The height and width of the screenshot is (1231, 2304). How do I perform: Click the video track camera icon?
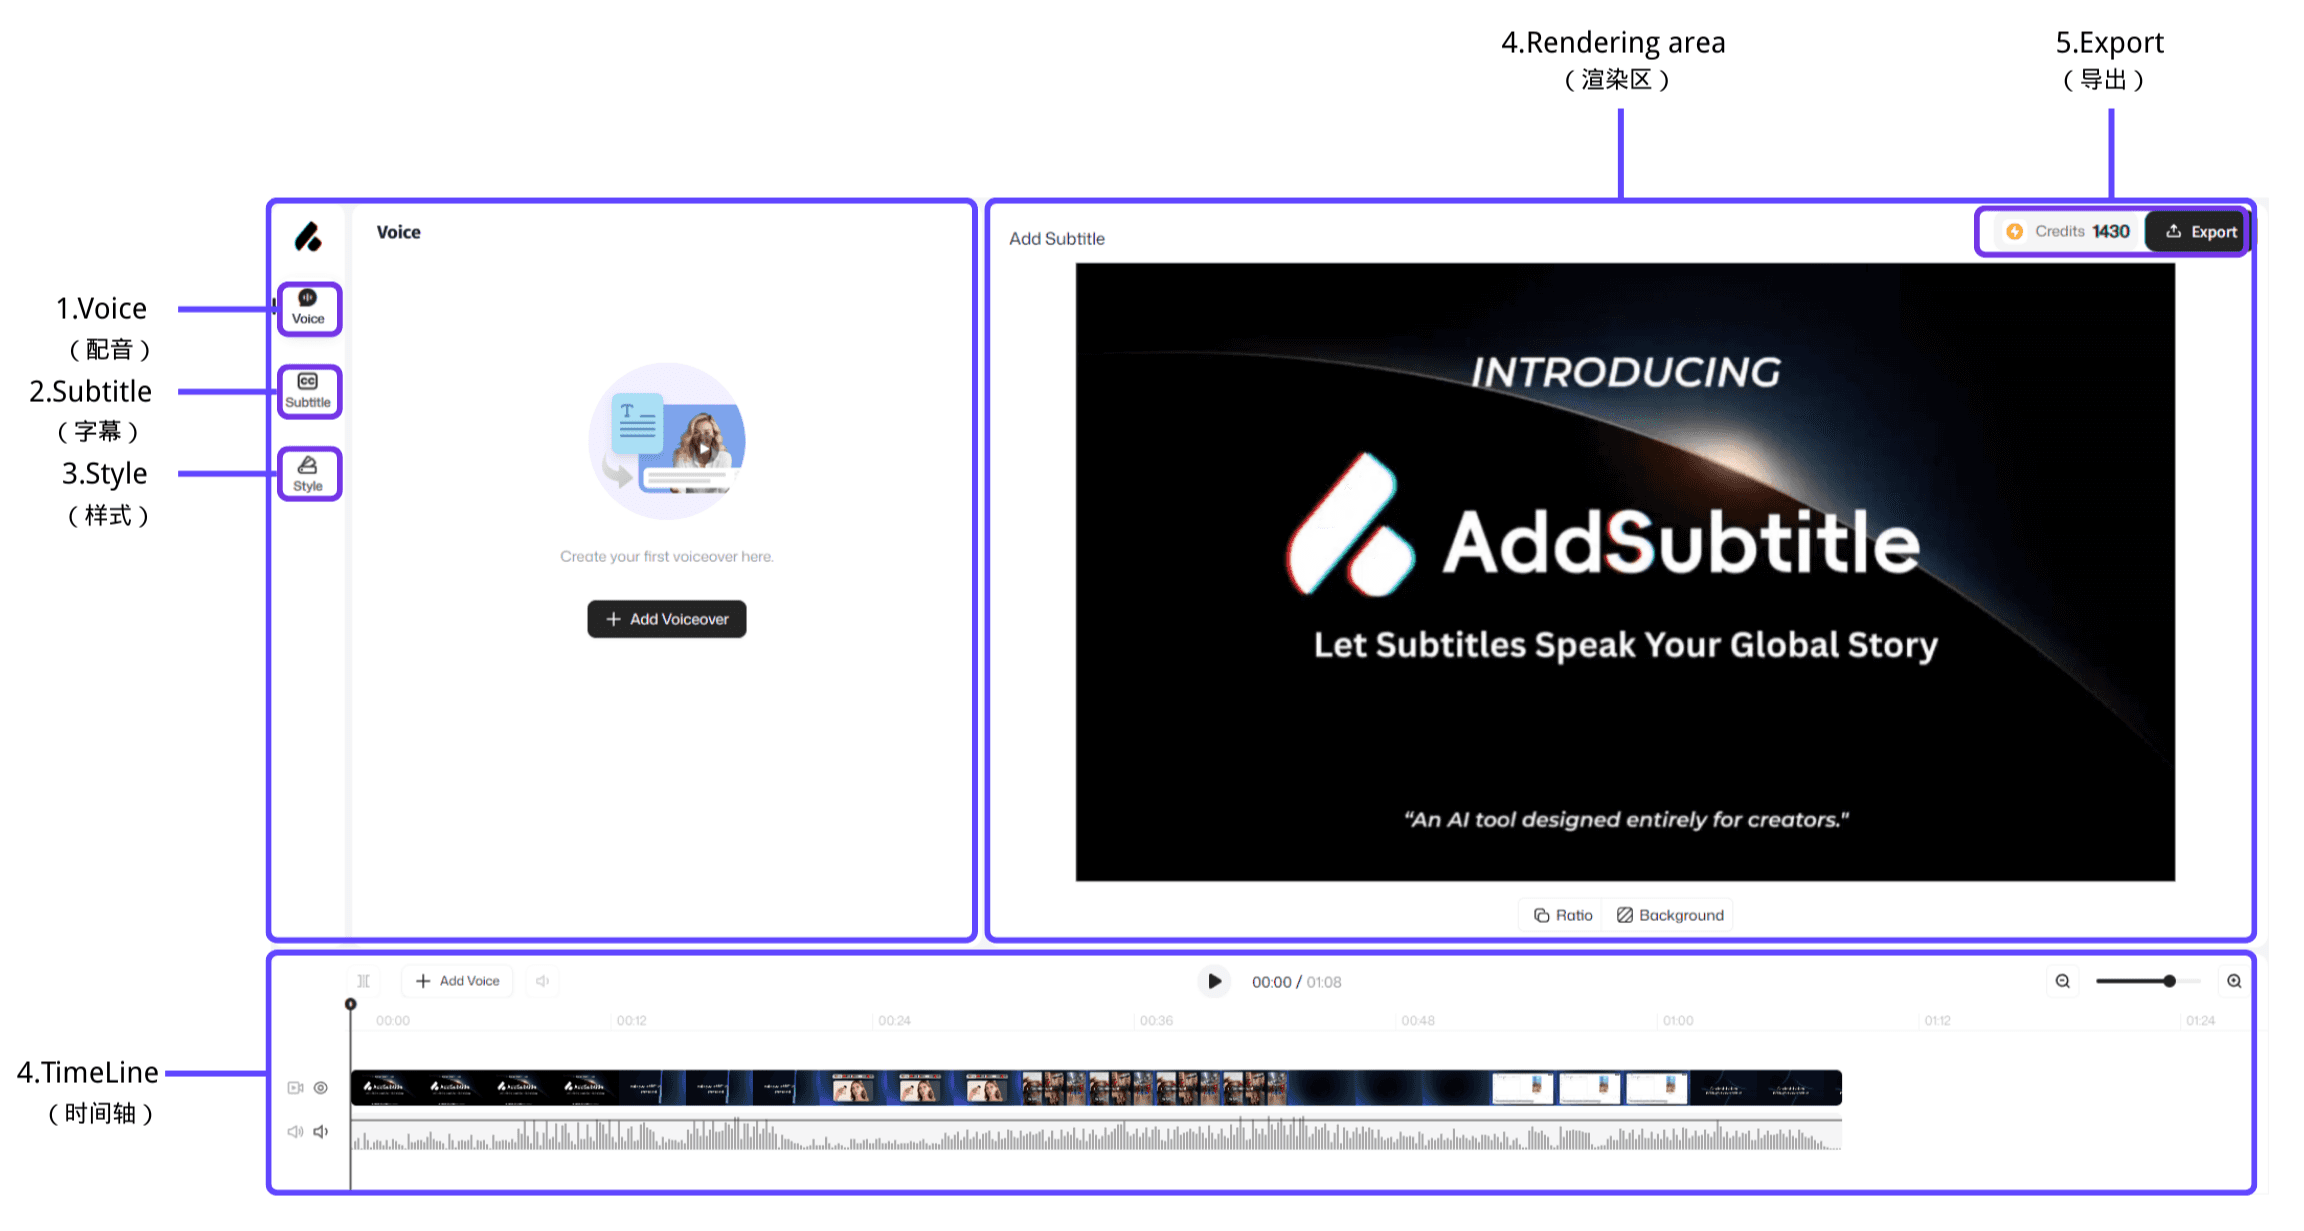click(295, 1088)
